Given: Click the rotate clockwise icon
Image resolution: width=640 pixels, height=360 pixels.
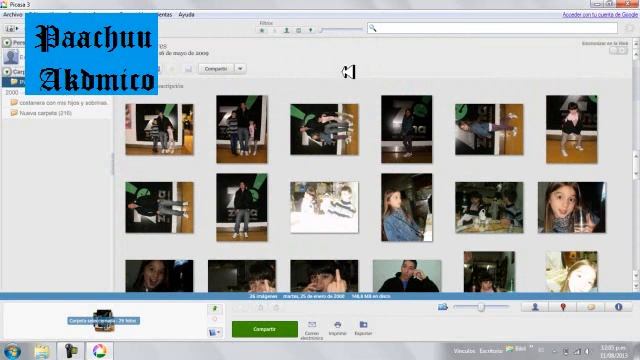Looking at the screenshot, I should [x=276, y=308].
